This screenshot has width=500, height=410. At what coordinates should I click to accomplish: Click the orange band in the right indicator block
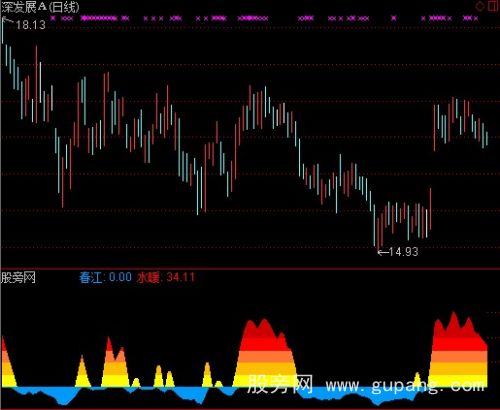(x=459, y=357)
